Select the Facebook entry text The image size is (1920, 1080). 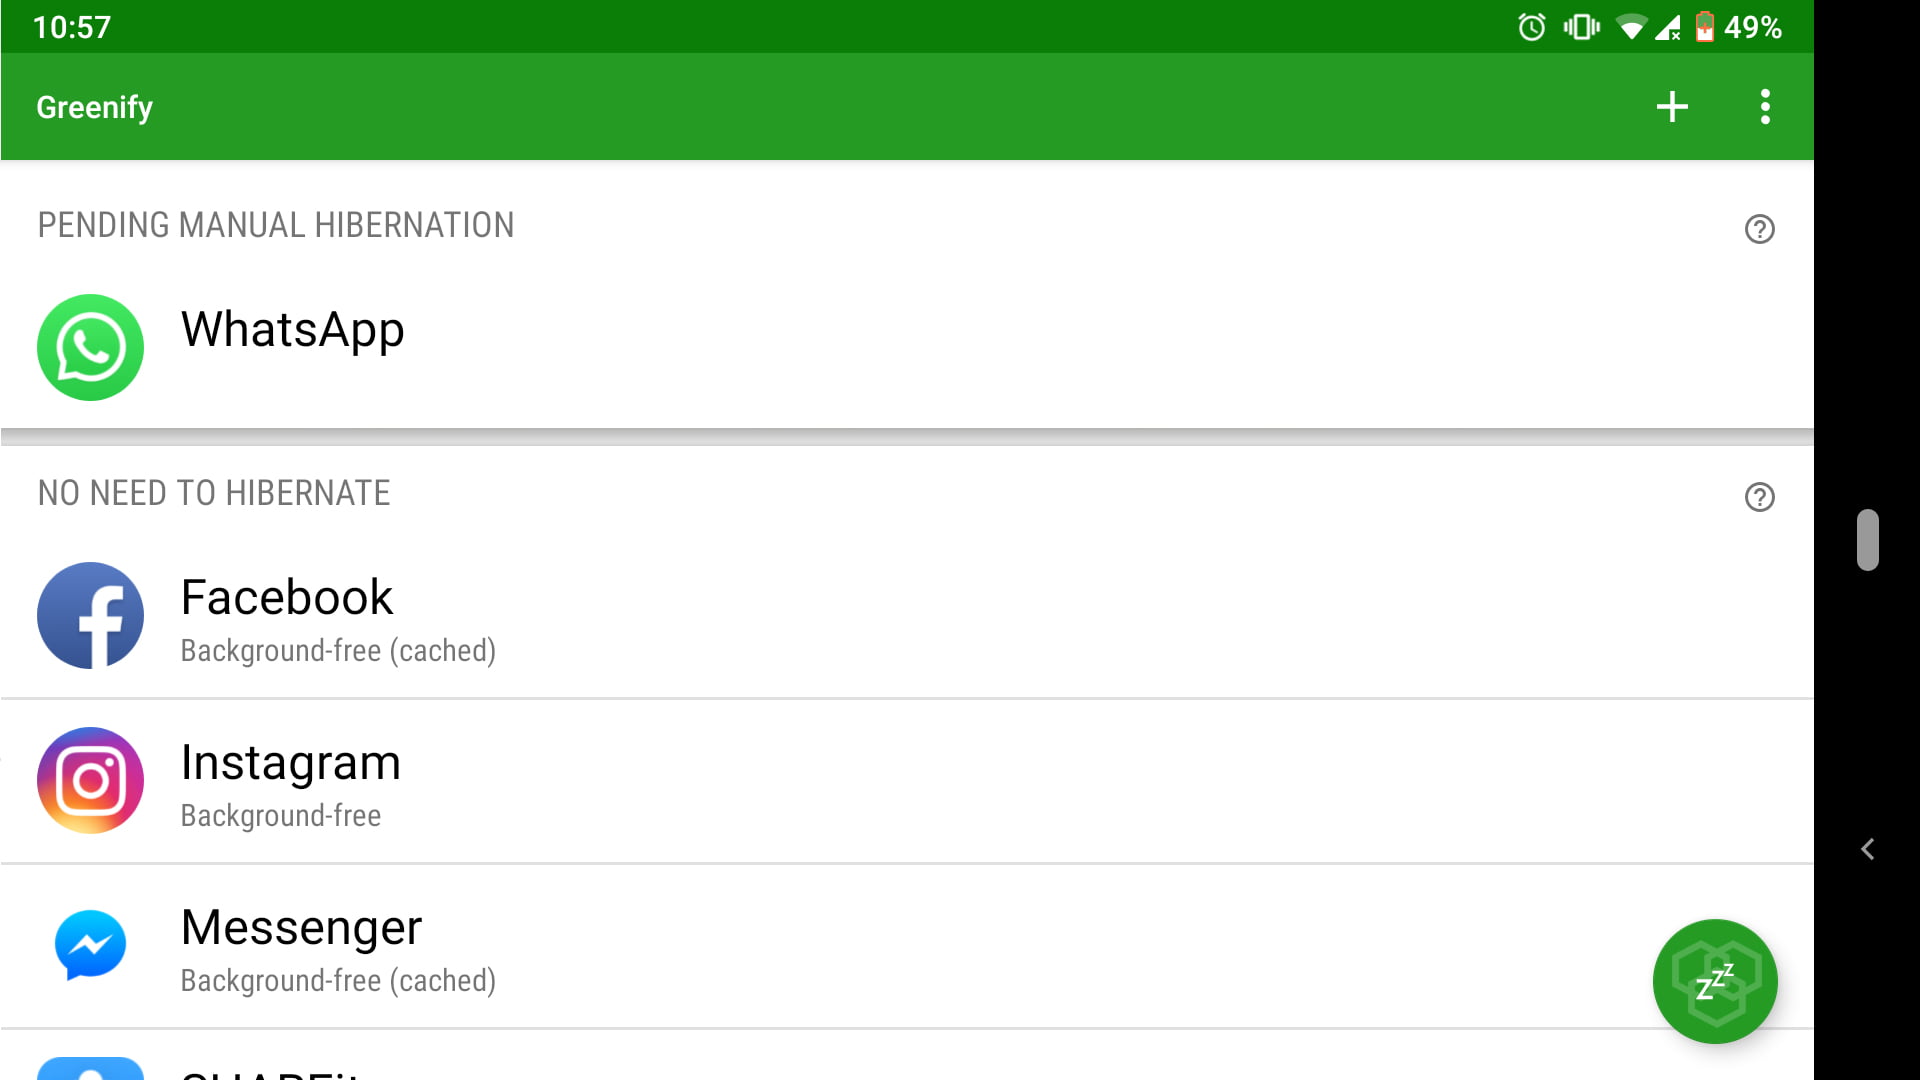pyautogui.click(x=286, y=598)
